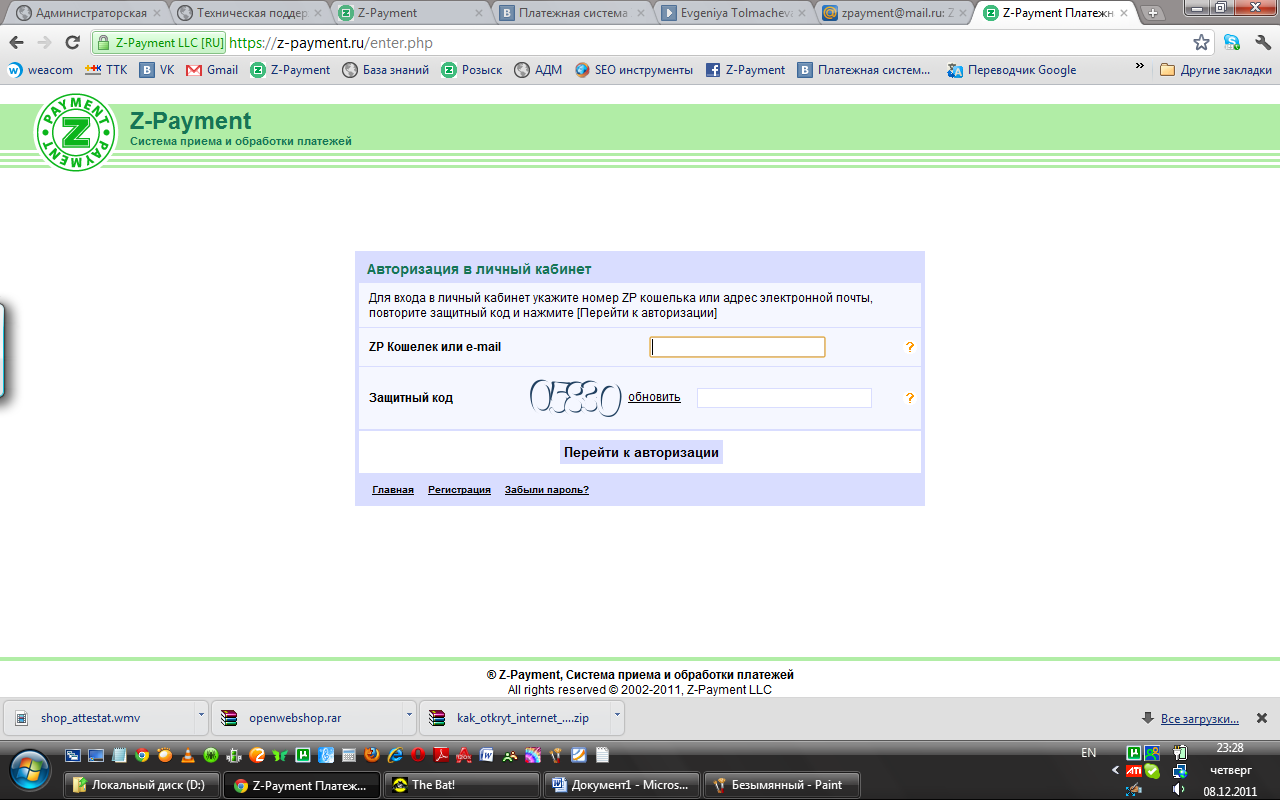Image resolution: width=1280 pixels, height=800 pixels.
Task: Open dropdown for kak_otkryt_internet zip download
Action: click(x=617, y=717)
